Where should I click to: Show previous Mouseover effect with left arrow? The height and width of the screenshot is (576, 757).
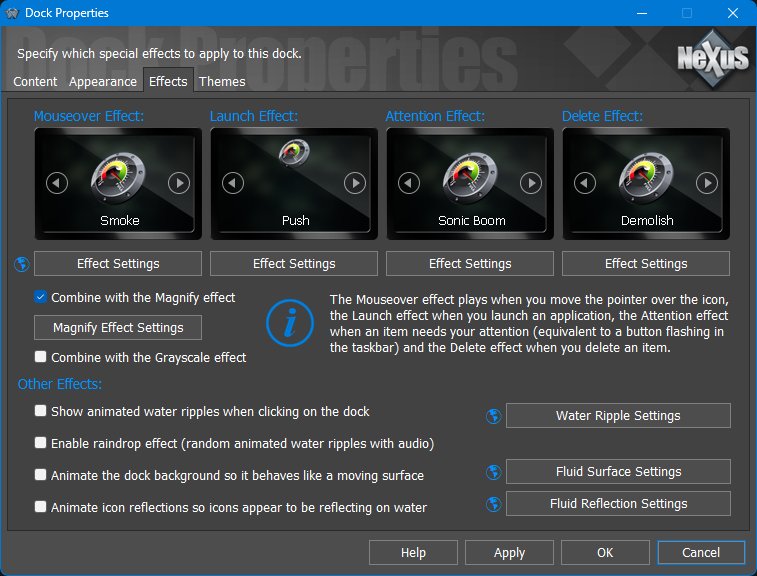click(57, 183)
